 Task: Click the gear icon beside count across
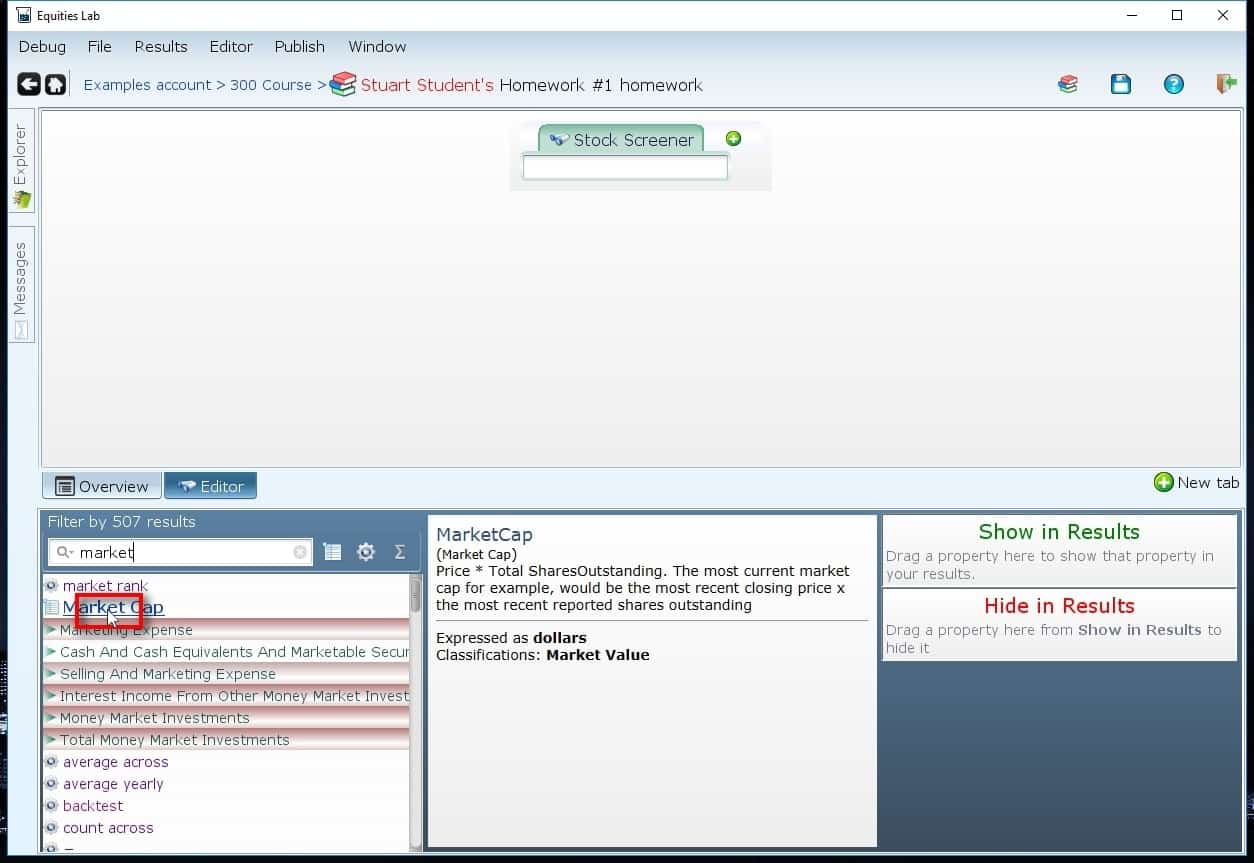pyautogui.click(x=52, y=828)
